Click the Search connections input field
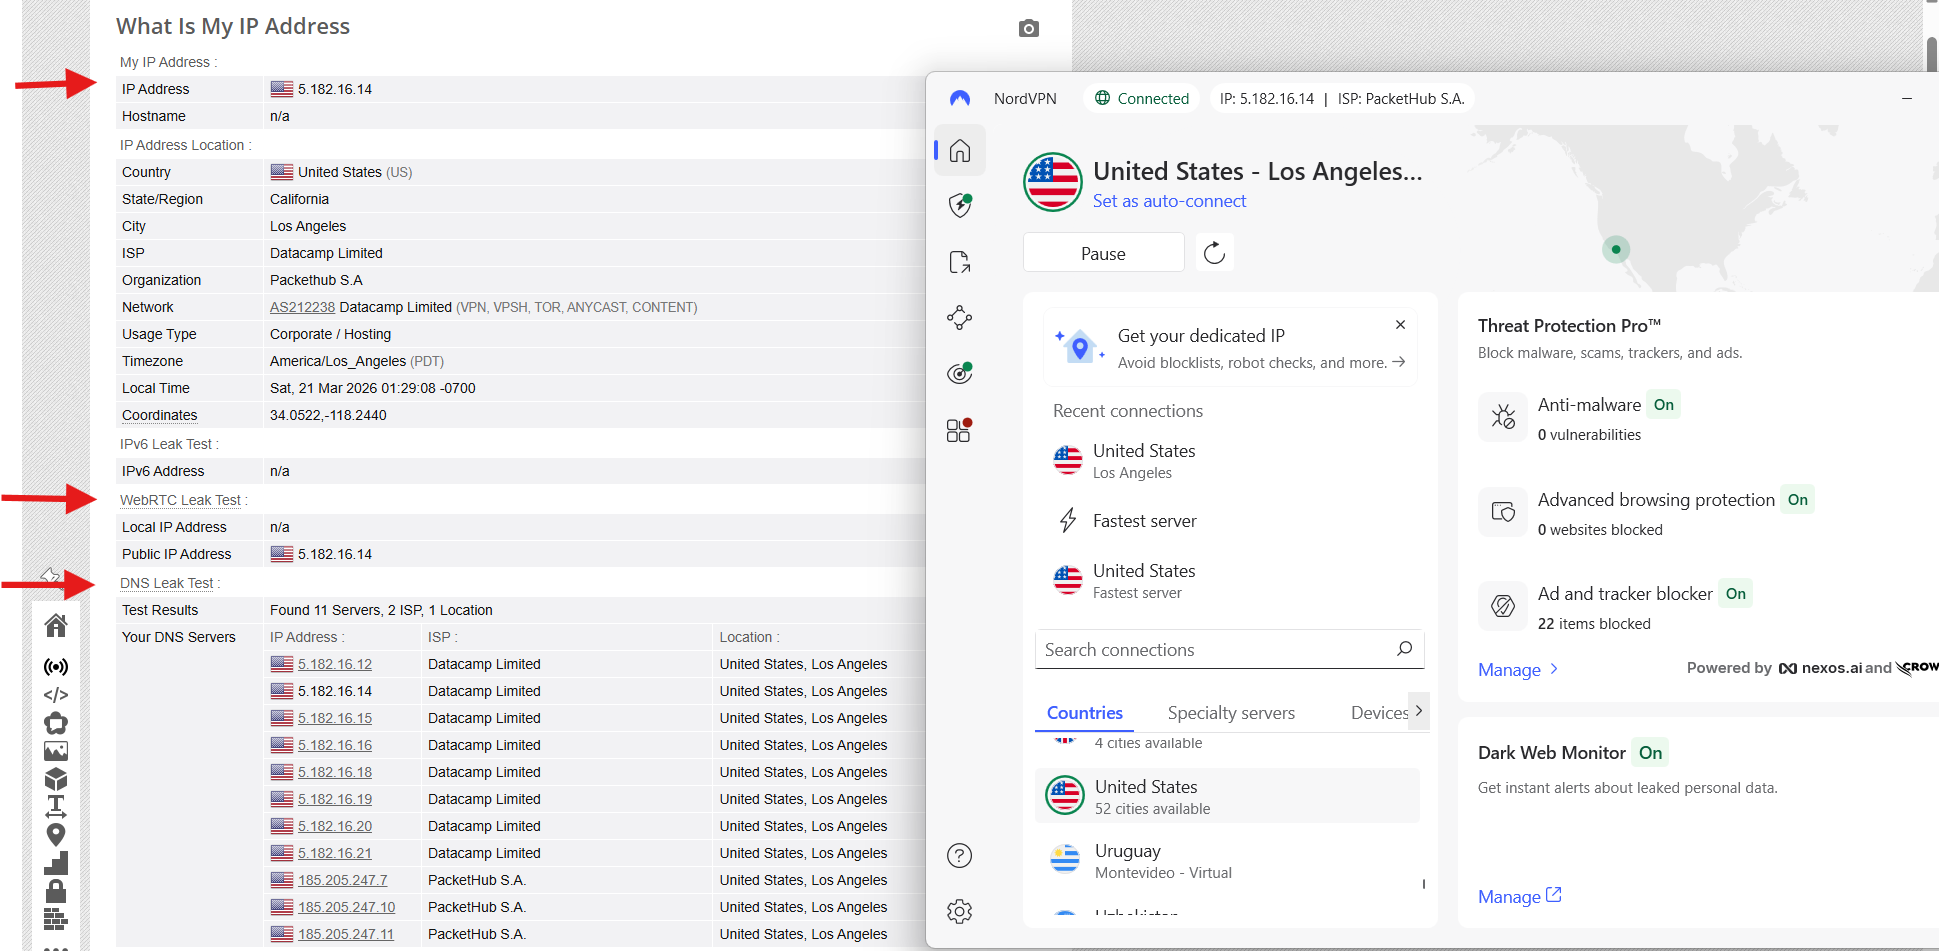 click(1229, 649)
